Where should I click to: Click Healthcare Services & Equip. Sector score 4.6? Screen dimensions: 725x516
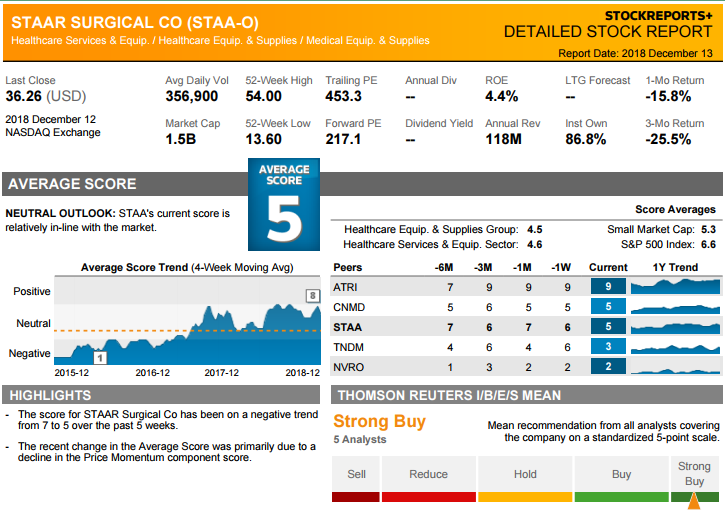(535, 244)
